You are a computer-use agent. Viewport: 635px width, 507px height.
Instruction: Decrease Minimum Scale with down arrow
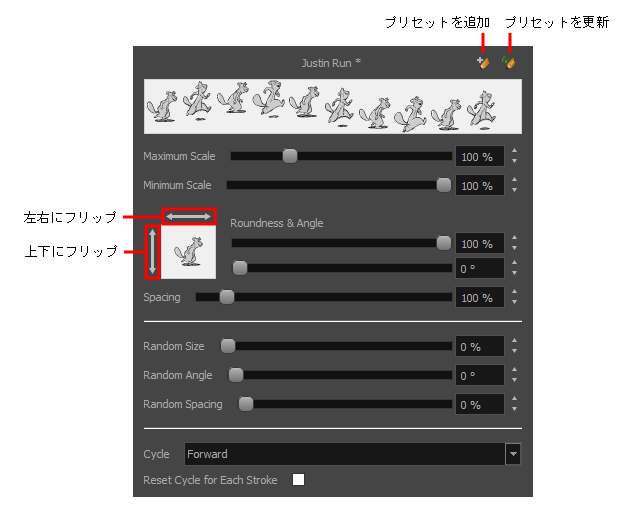pyautogui.click(x=514, y=190)
